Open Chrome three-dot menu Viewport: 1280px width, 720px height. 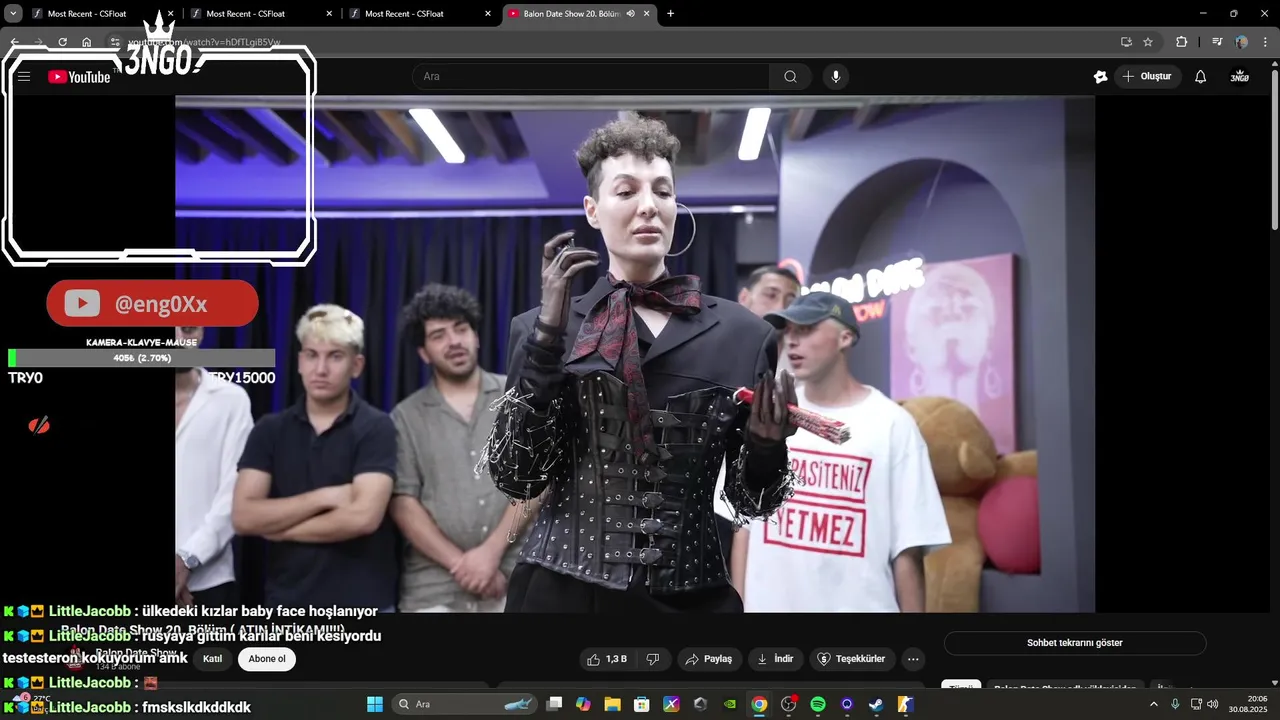tap(1266, 42)
